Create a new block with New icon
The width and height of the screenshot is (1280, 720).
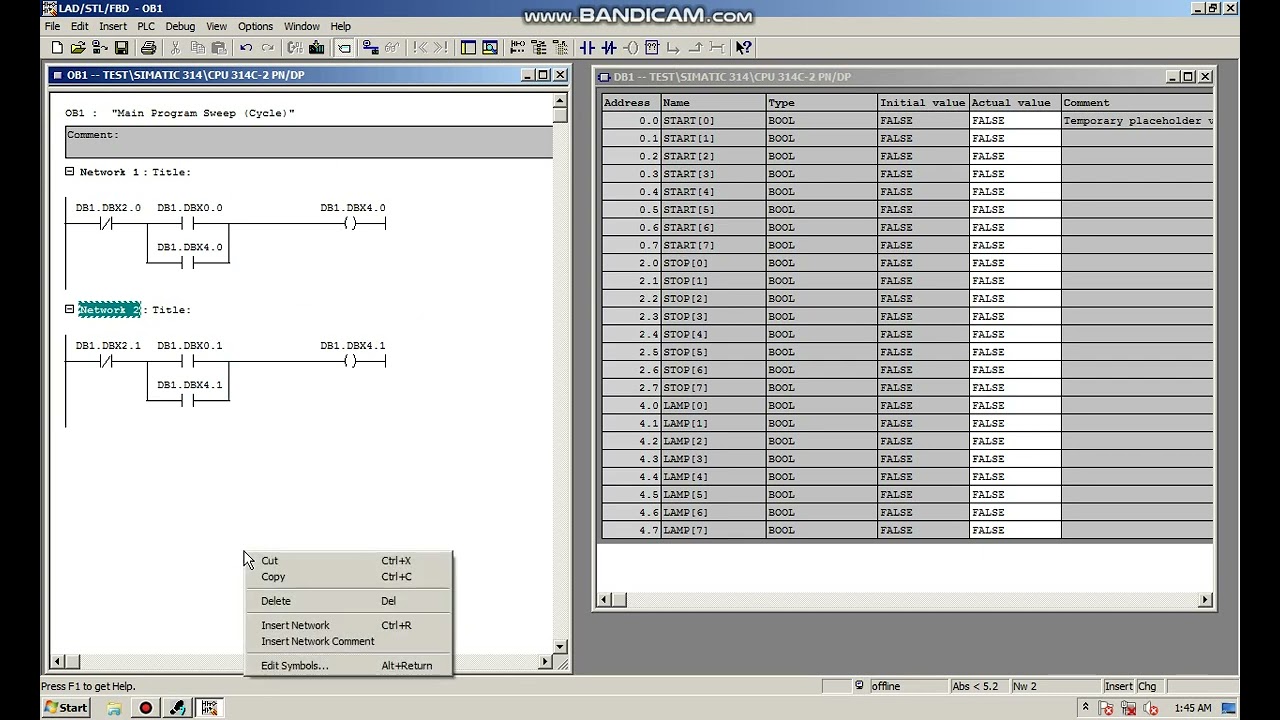pos(57,48)
